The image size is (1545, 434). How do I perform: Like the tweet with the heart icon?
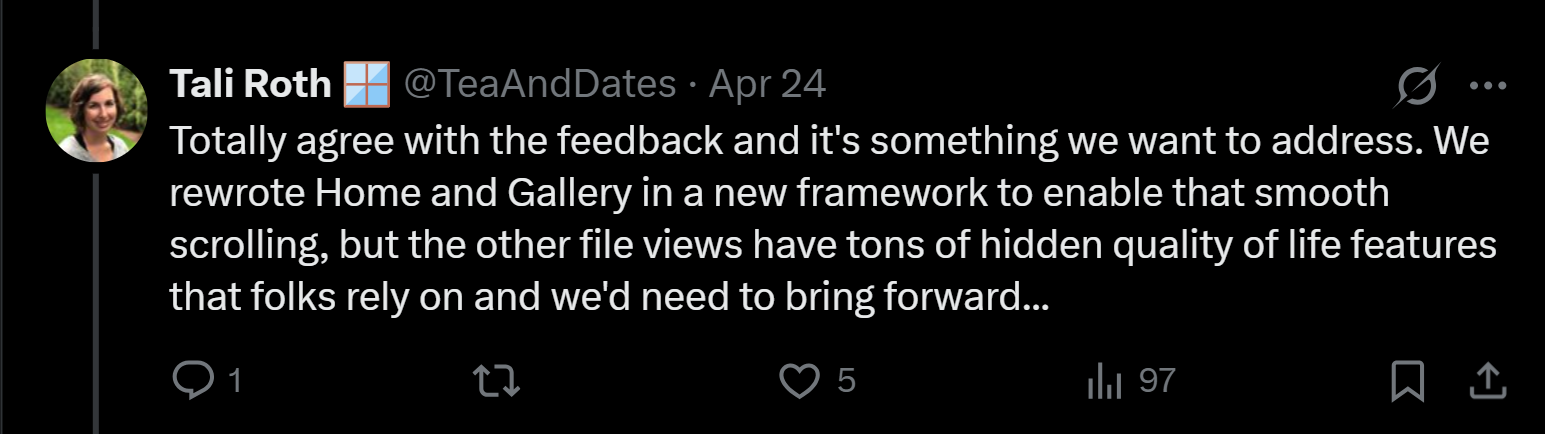coord(799,381)
